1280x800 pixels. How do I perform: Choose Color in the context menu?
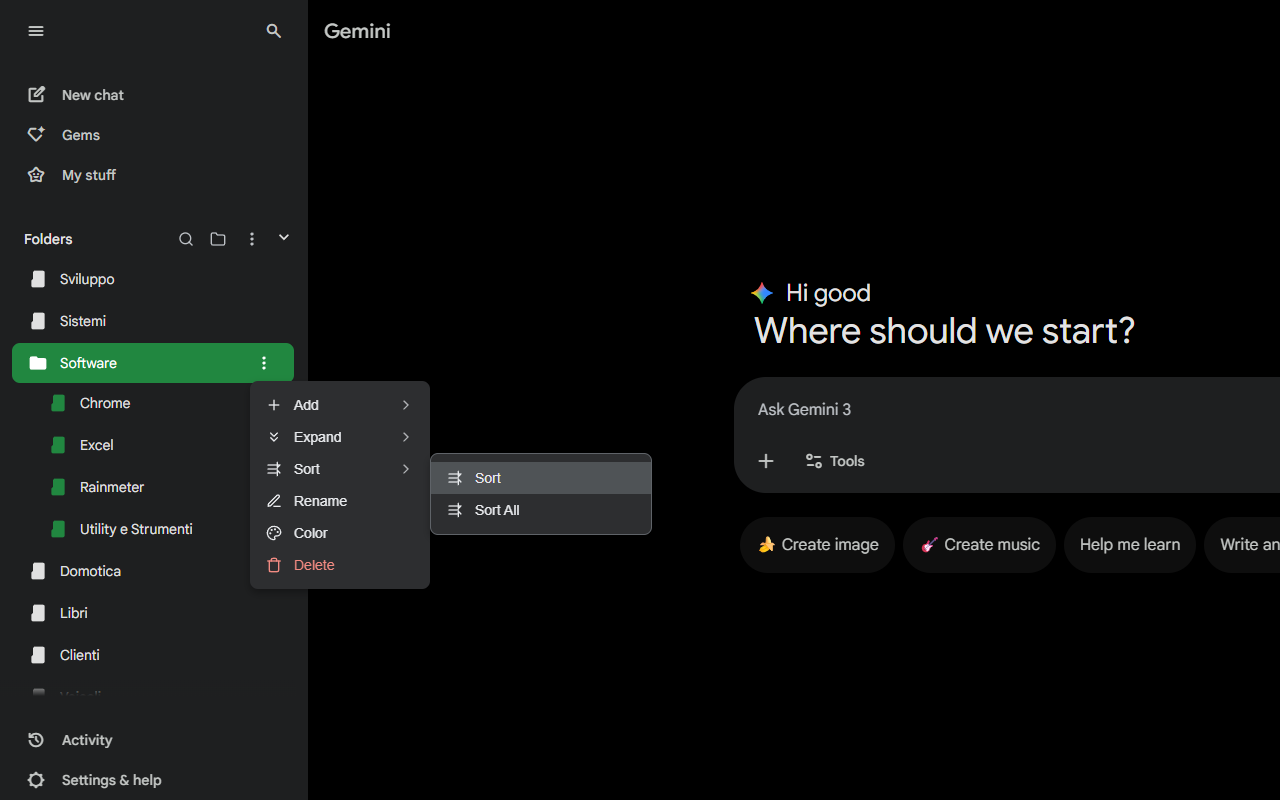(x=340, y=533)
